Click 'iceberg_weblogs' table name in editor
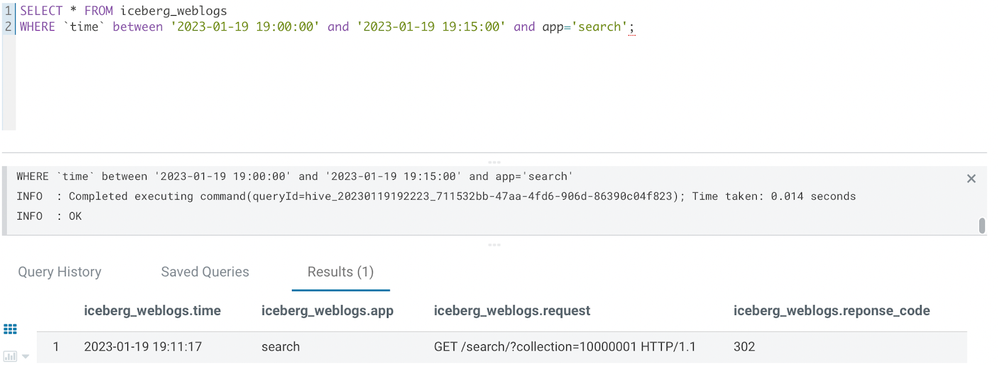This screenshot has width=998, height=365. tap(173, 11)
